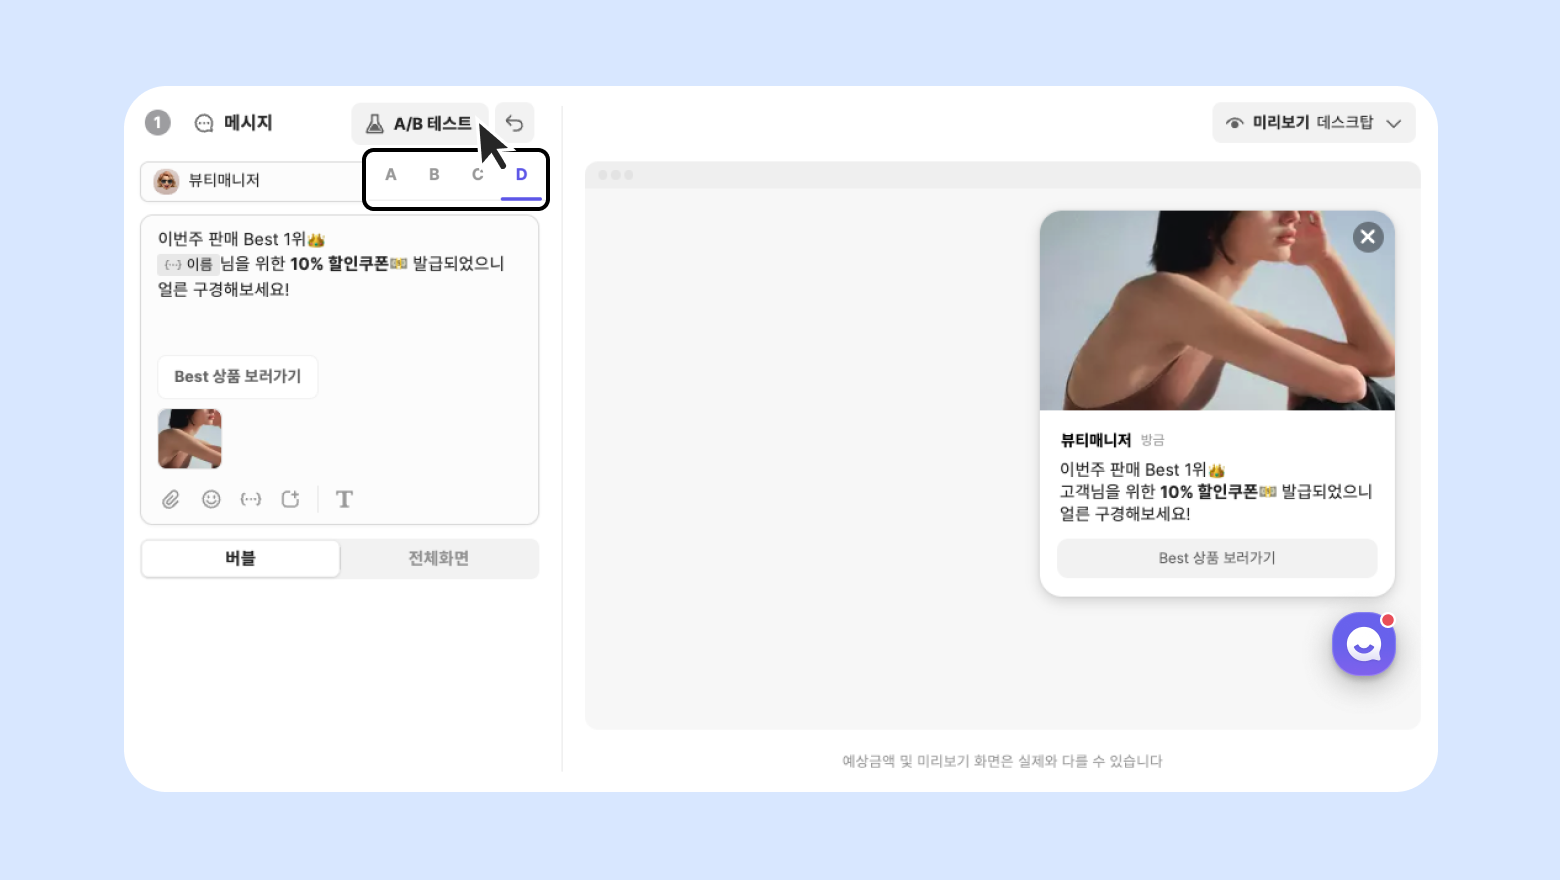Click the eye icon next to 미리보기

point(1235,123)
